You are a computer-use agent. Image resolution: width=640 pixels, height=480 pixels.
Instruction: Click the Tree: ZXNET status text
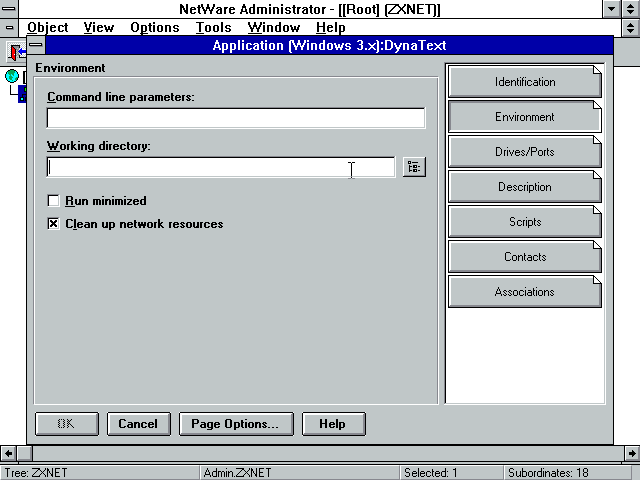[x=36, y=473]
